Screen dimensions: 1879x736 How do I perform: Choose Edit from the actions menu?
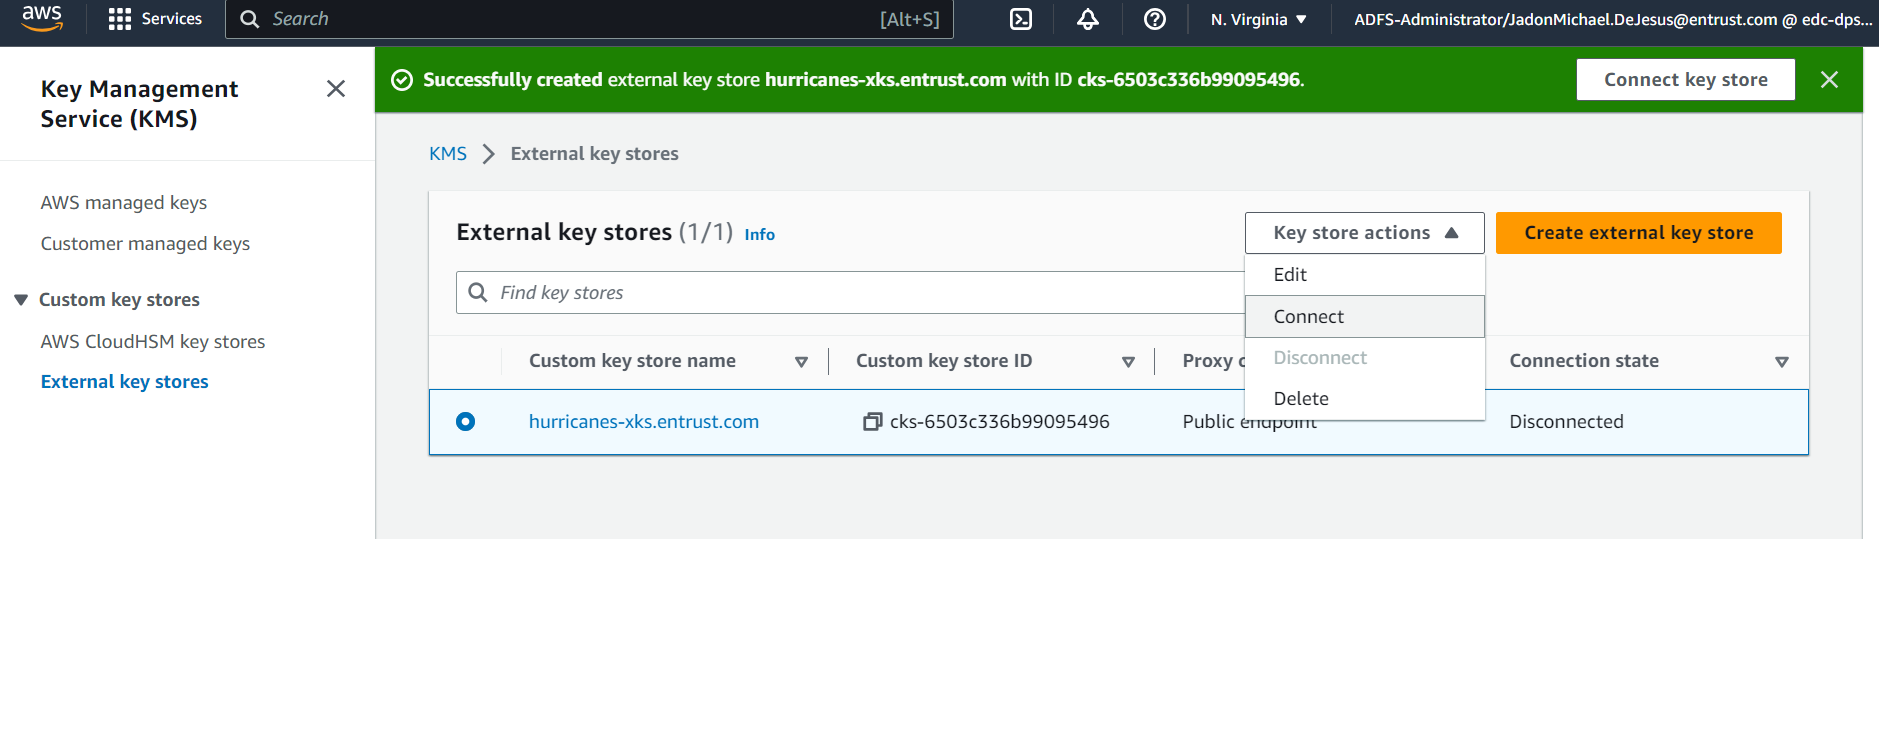[1364, 275]
